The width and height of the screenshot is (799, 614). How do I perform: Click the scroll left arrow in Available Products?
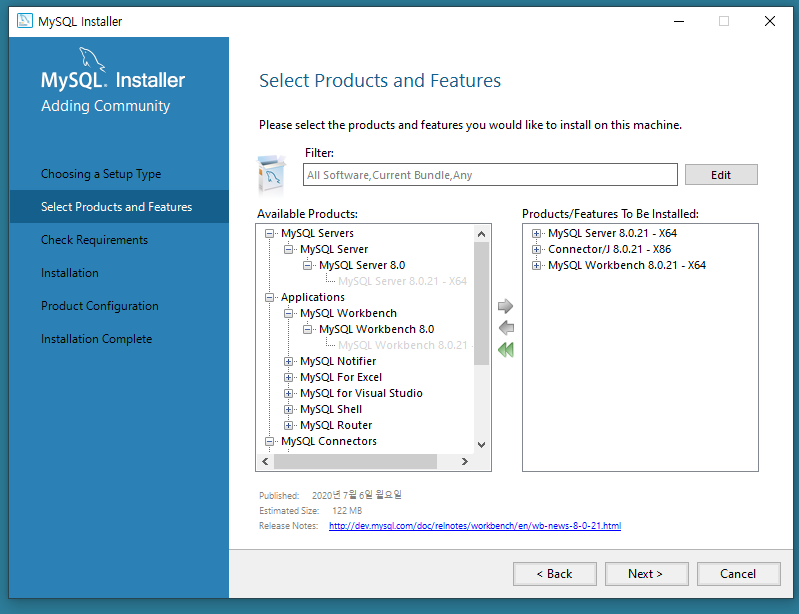coord(265,462)
